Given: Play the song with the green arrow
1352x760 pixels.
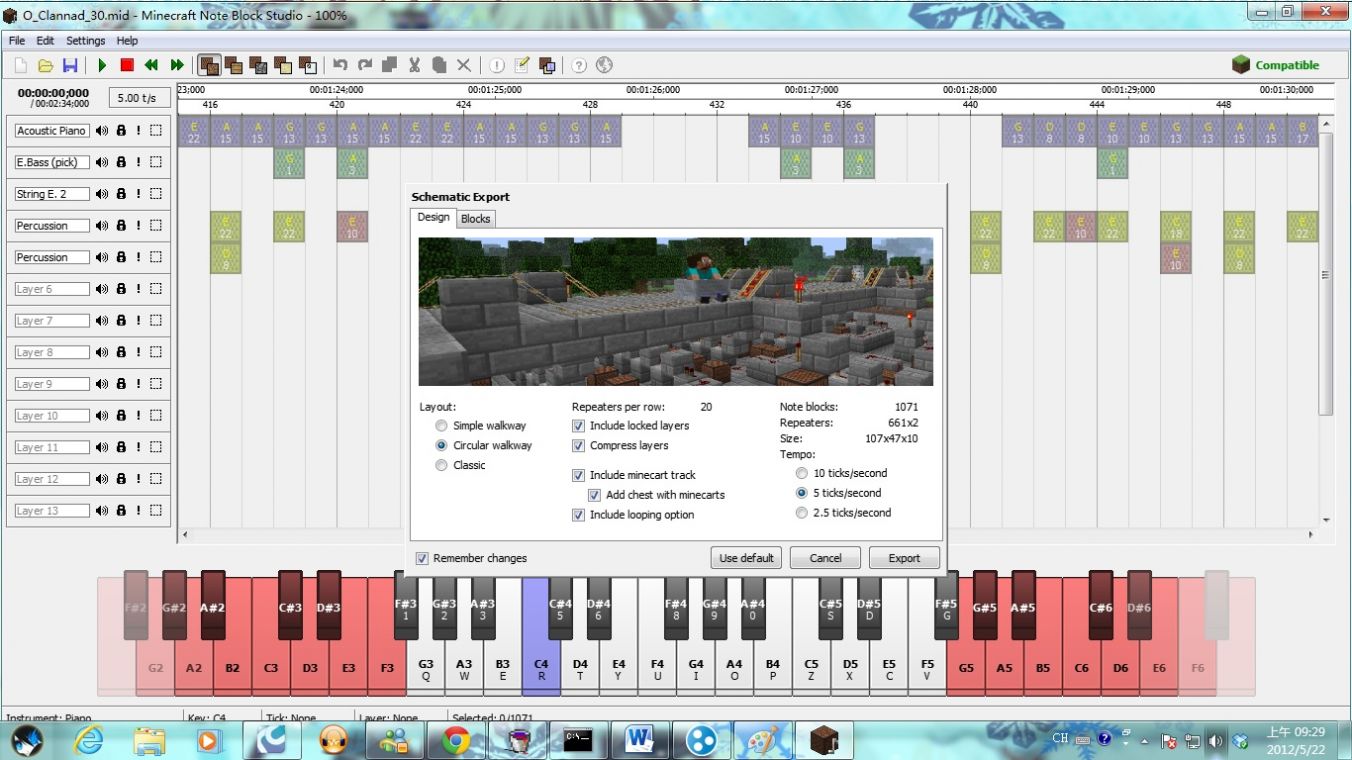Looking at the screenshot, I should (x=102, y=65).
